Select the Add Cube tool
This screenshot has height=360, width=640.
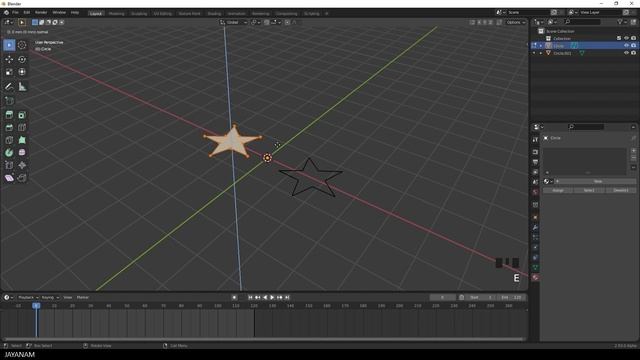point(9,100)
